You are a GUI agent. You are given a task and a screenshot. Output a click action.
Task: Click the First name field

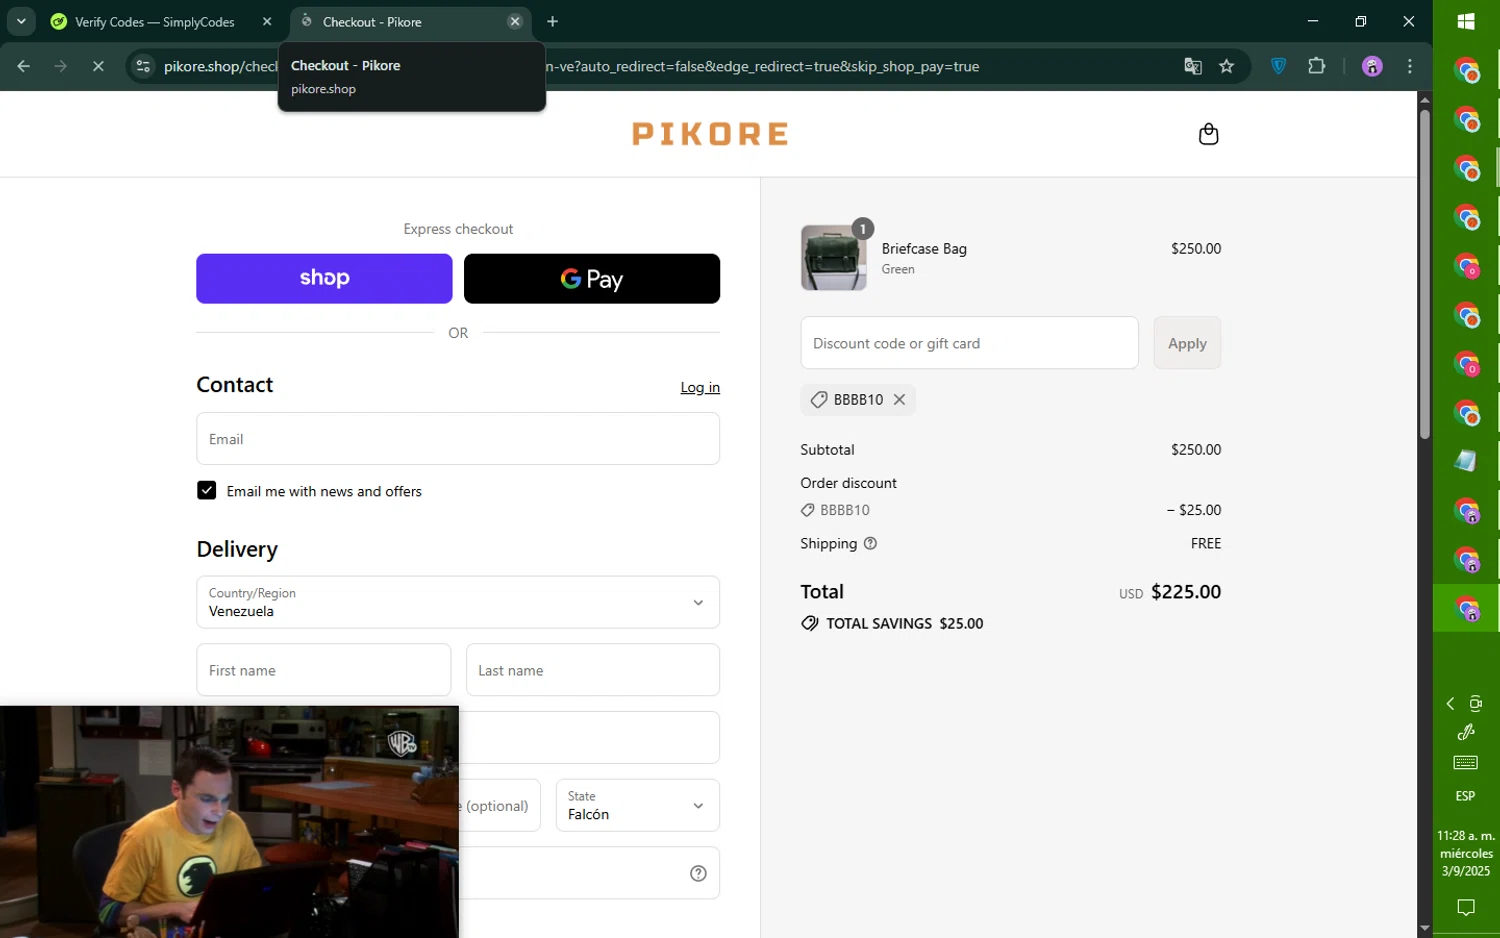pyautogui.click(x=324, y=670)
